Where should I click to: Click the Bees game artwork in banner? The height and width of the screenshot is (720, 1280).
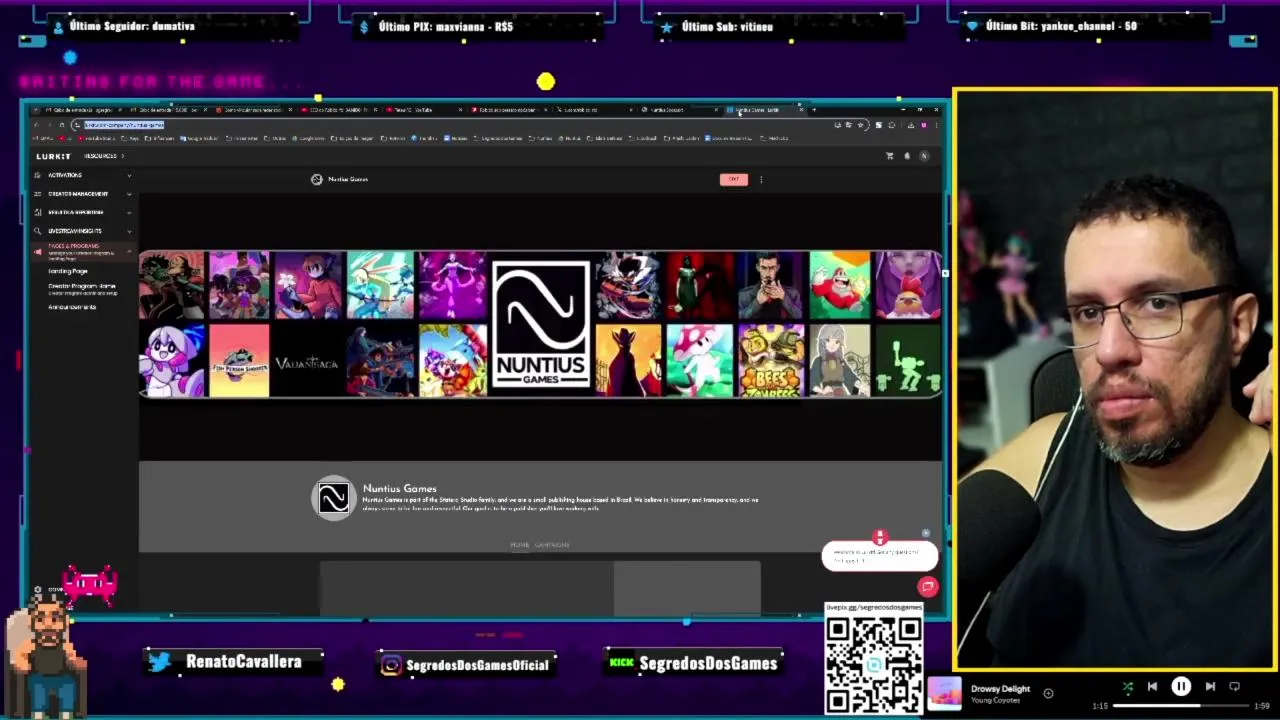point(771,360)
